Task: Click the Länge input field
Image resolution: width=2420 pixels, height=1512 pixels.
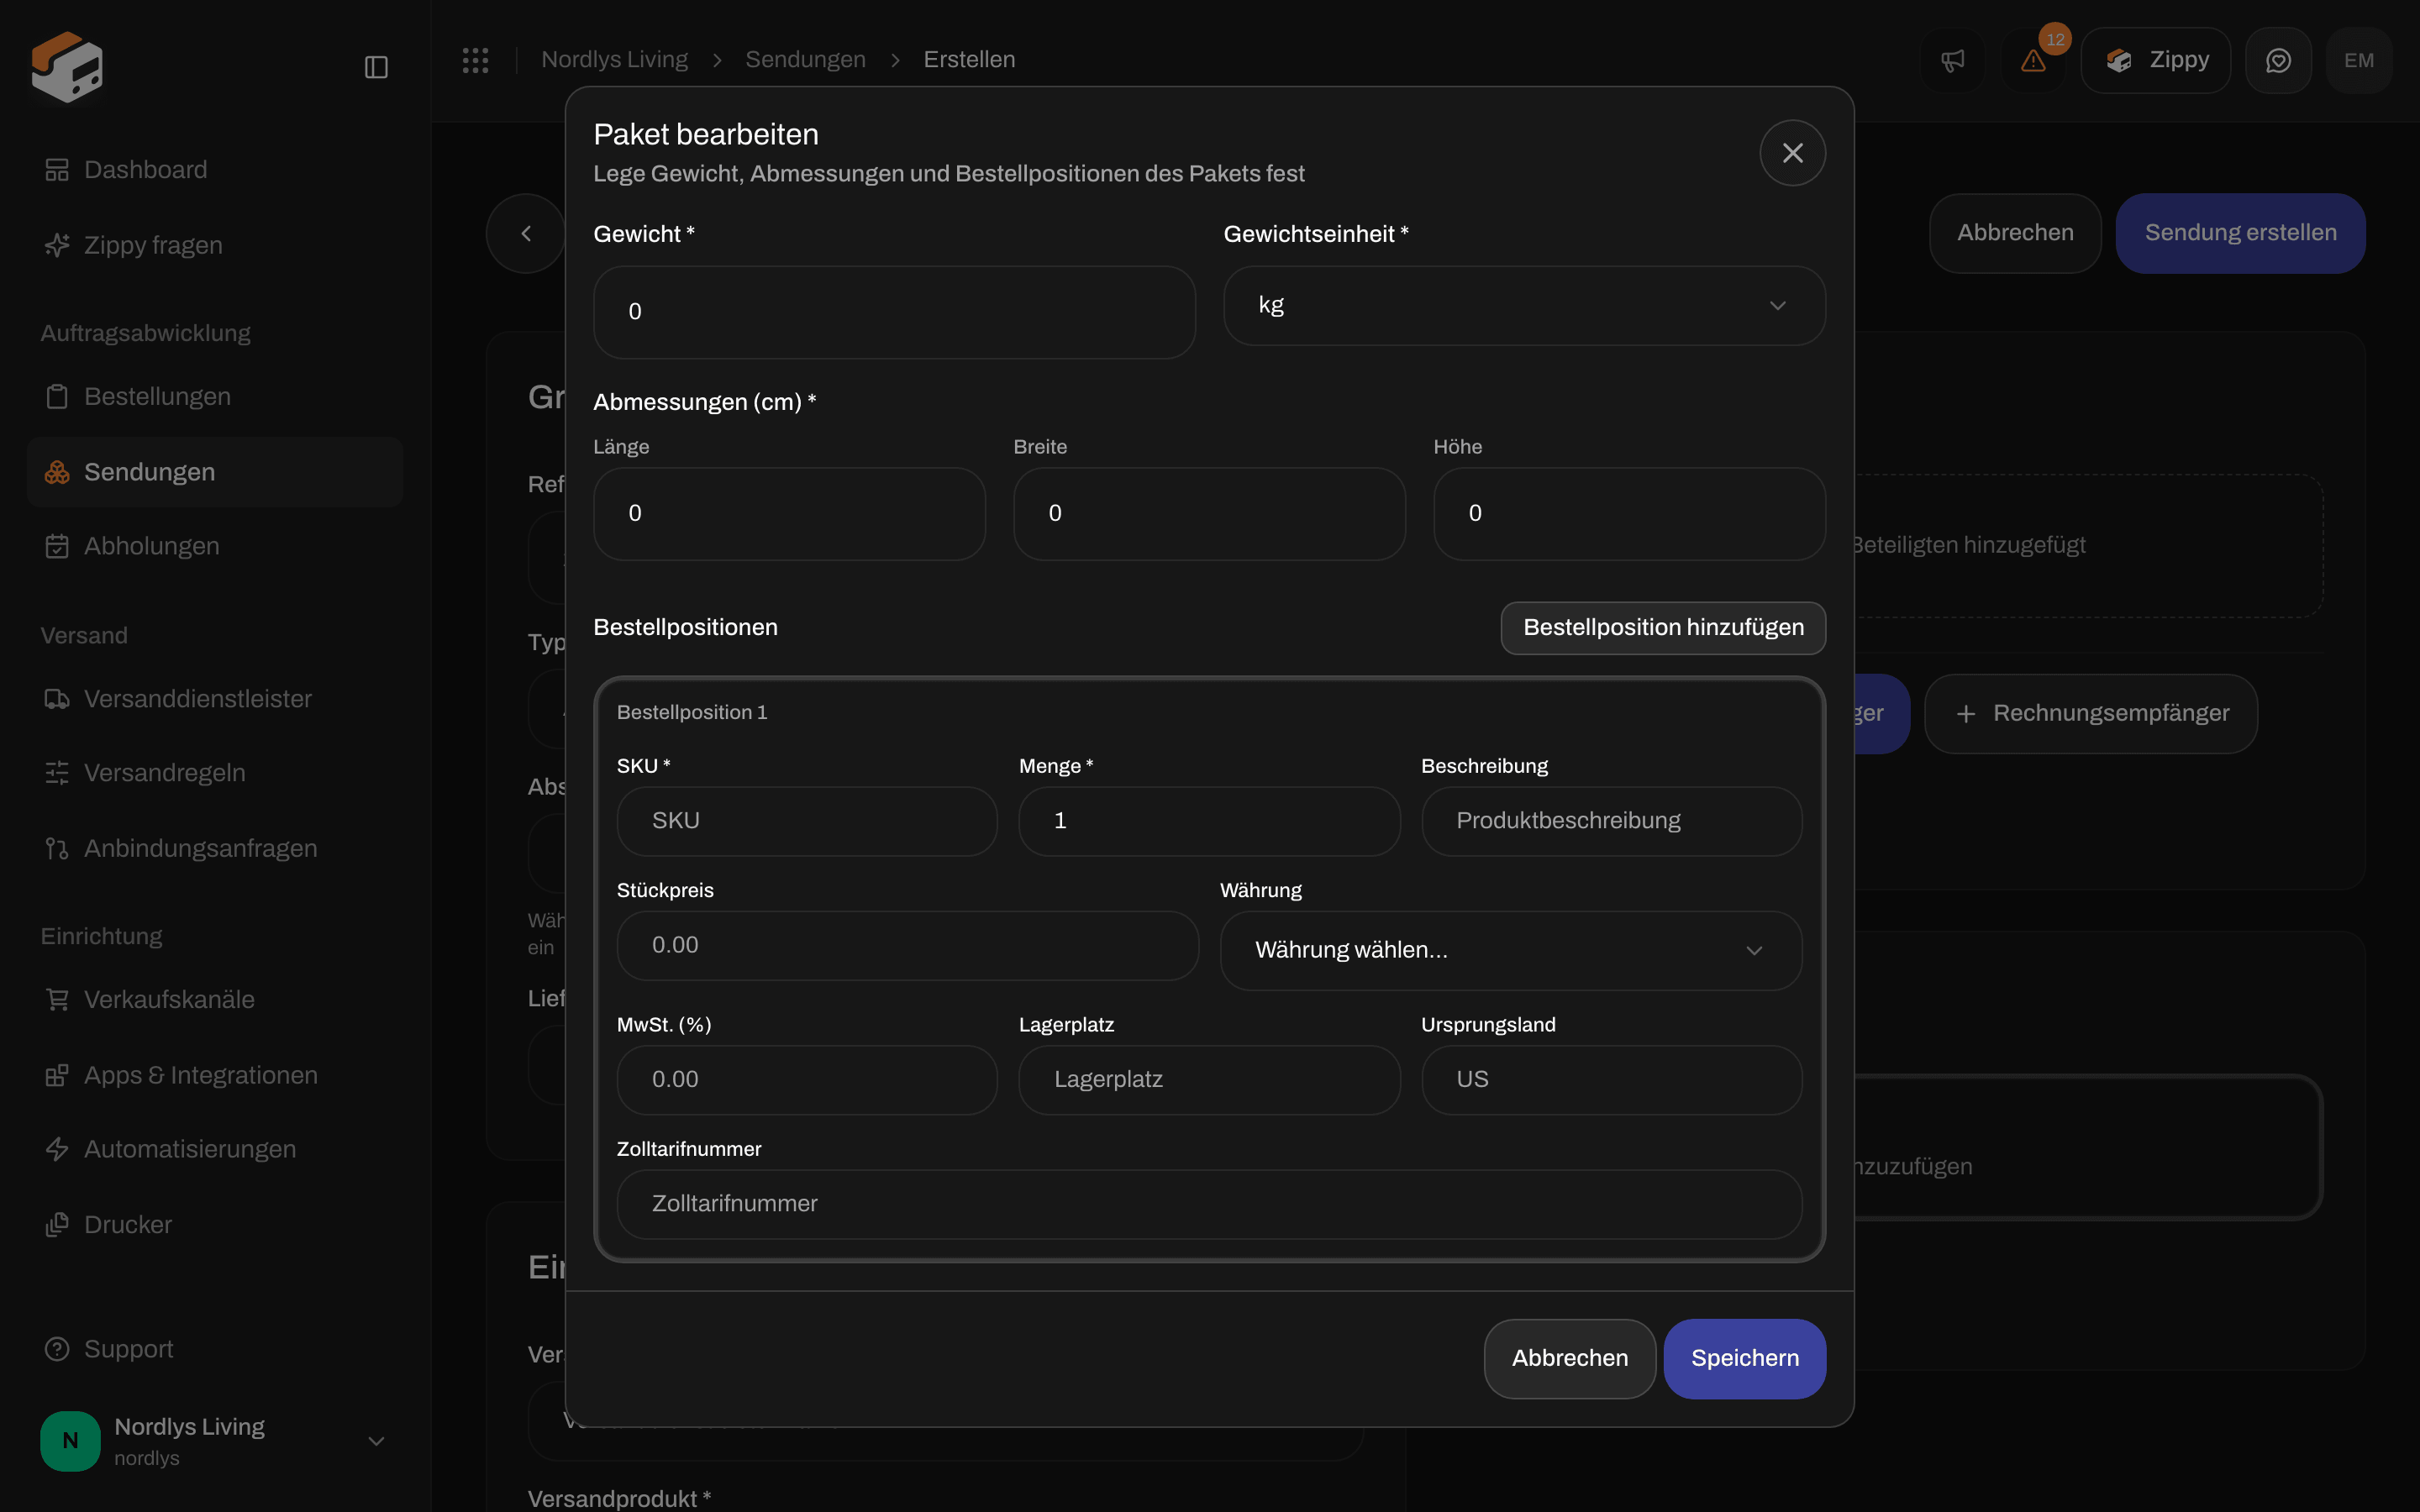Action: coord(789,514)
